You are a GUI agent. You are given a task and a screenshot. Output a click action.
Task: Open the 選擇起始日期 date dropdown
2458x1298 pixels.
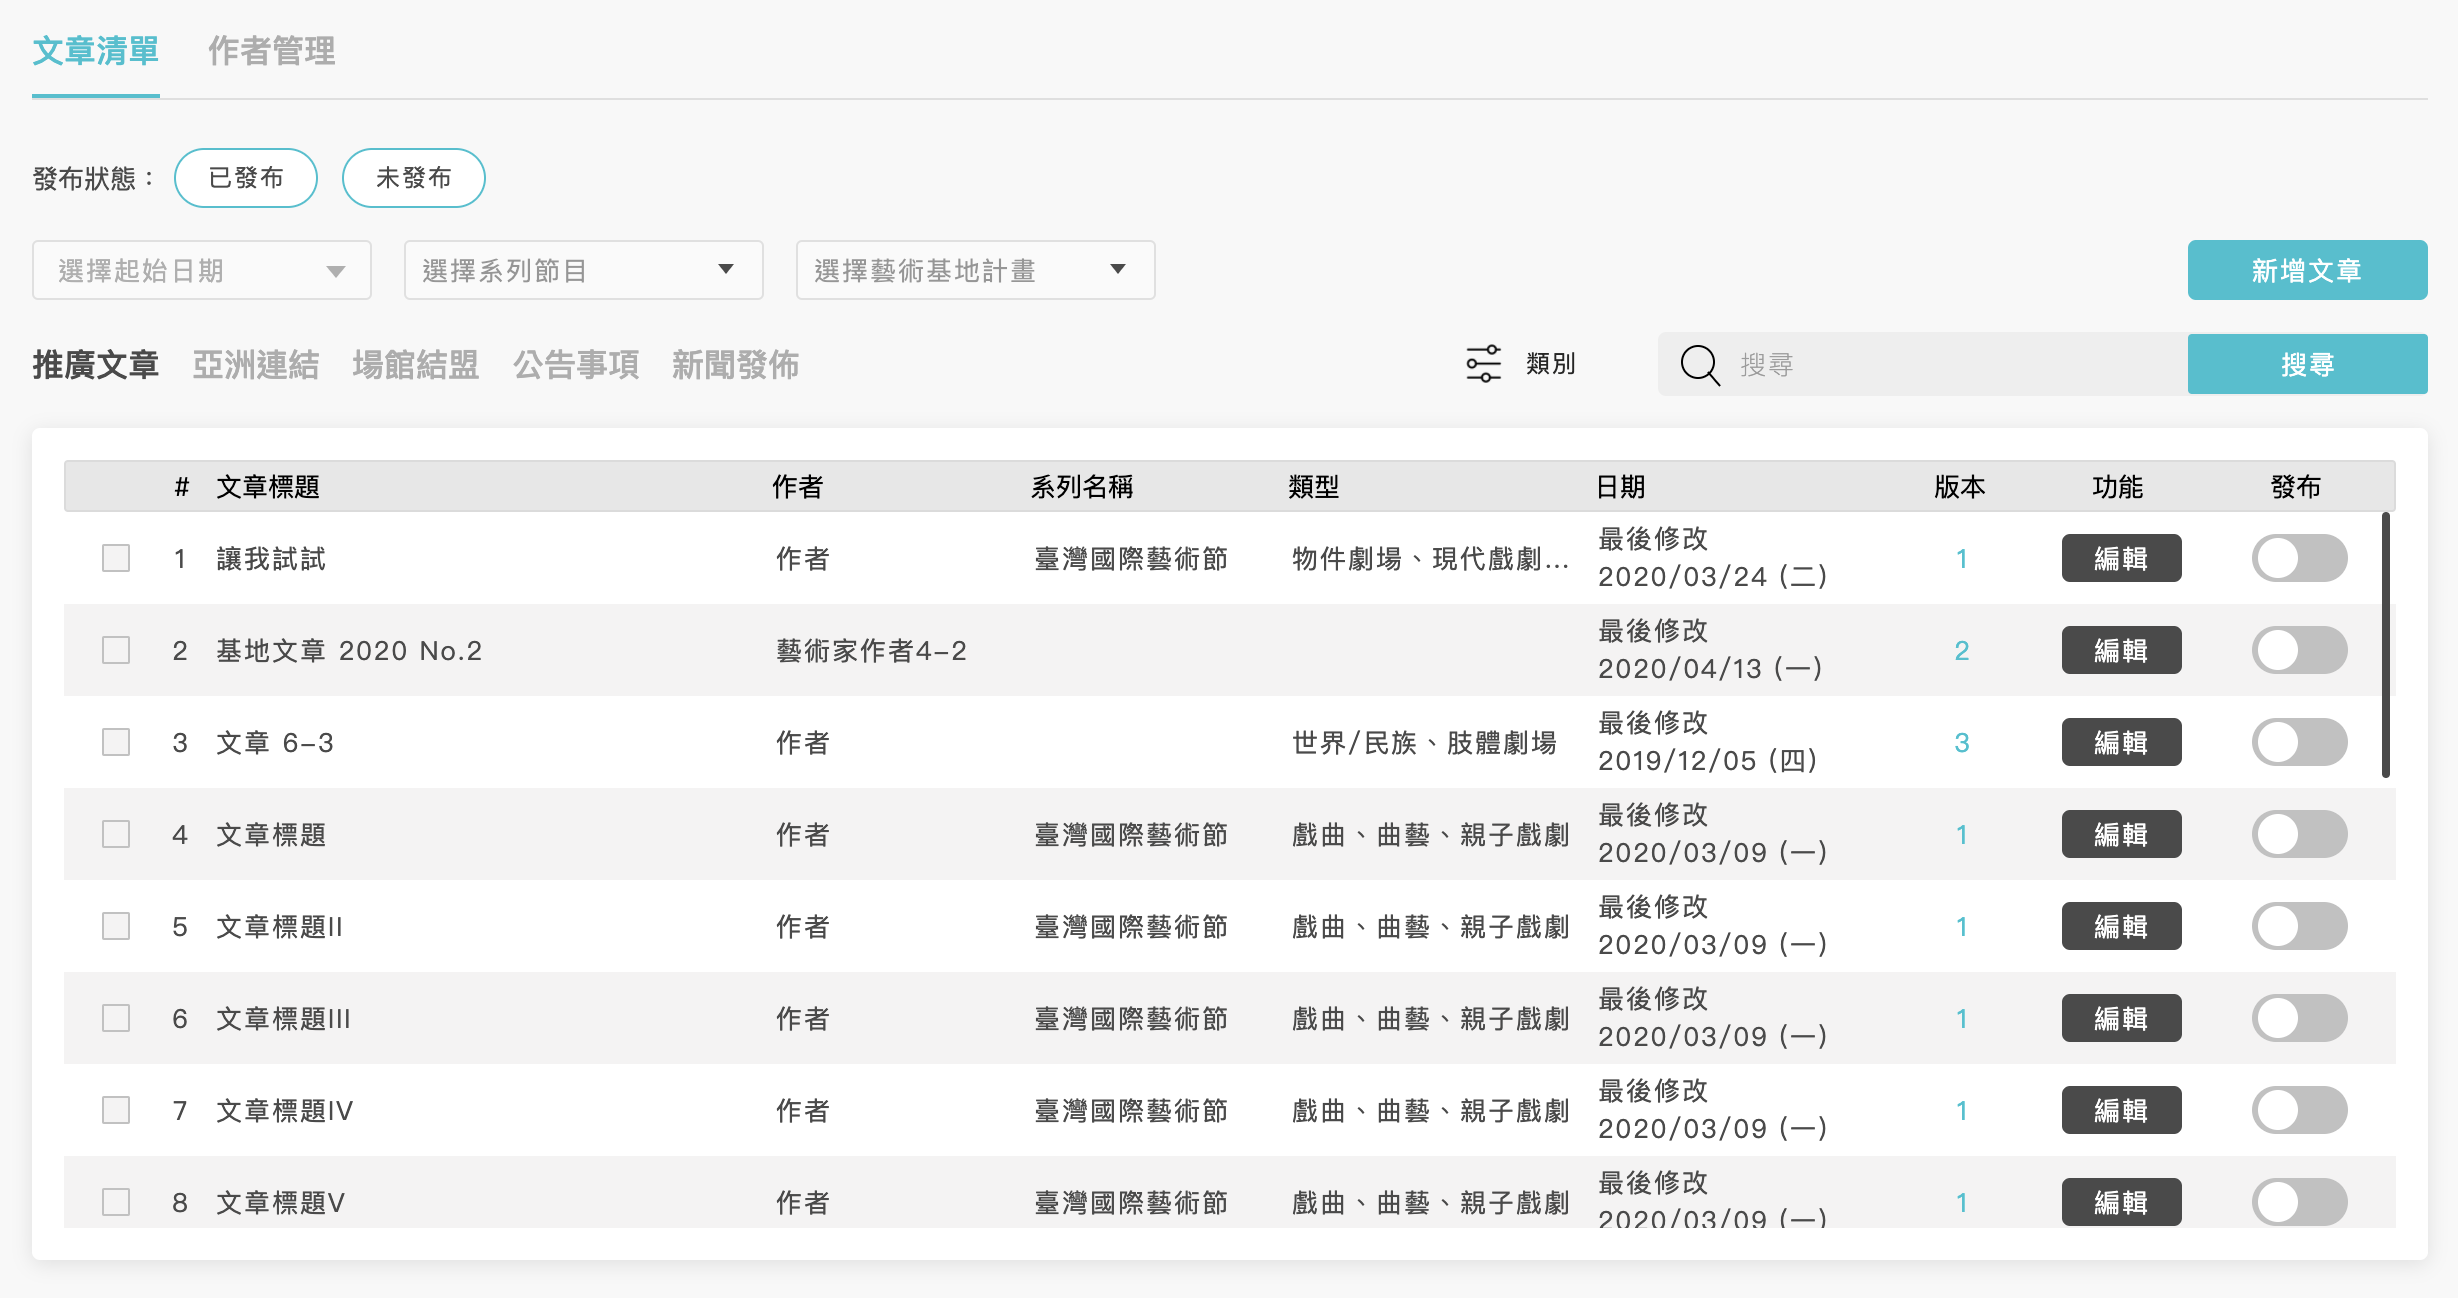[x=202, y=270]
